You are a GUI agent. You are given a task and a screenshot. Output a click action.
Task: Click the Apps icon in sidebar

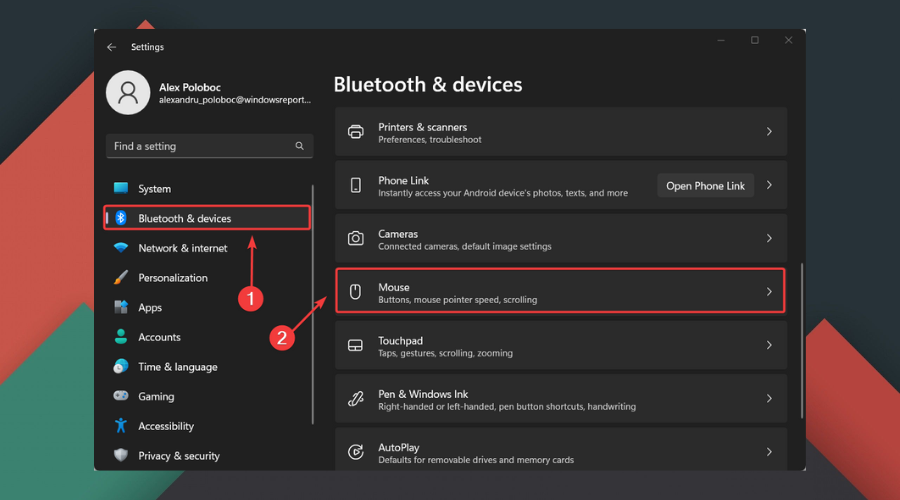(x=121, y=307)
